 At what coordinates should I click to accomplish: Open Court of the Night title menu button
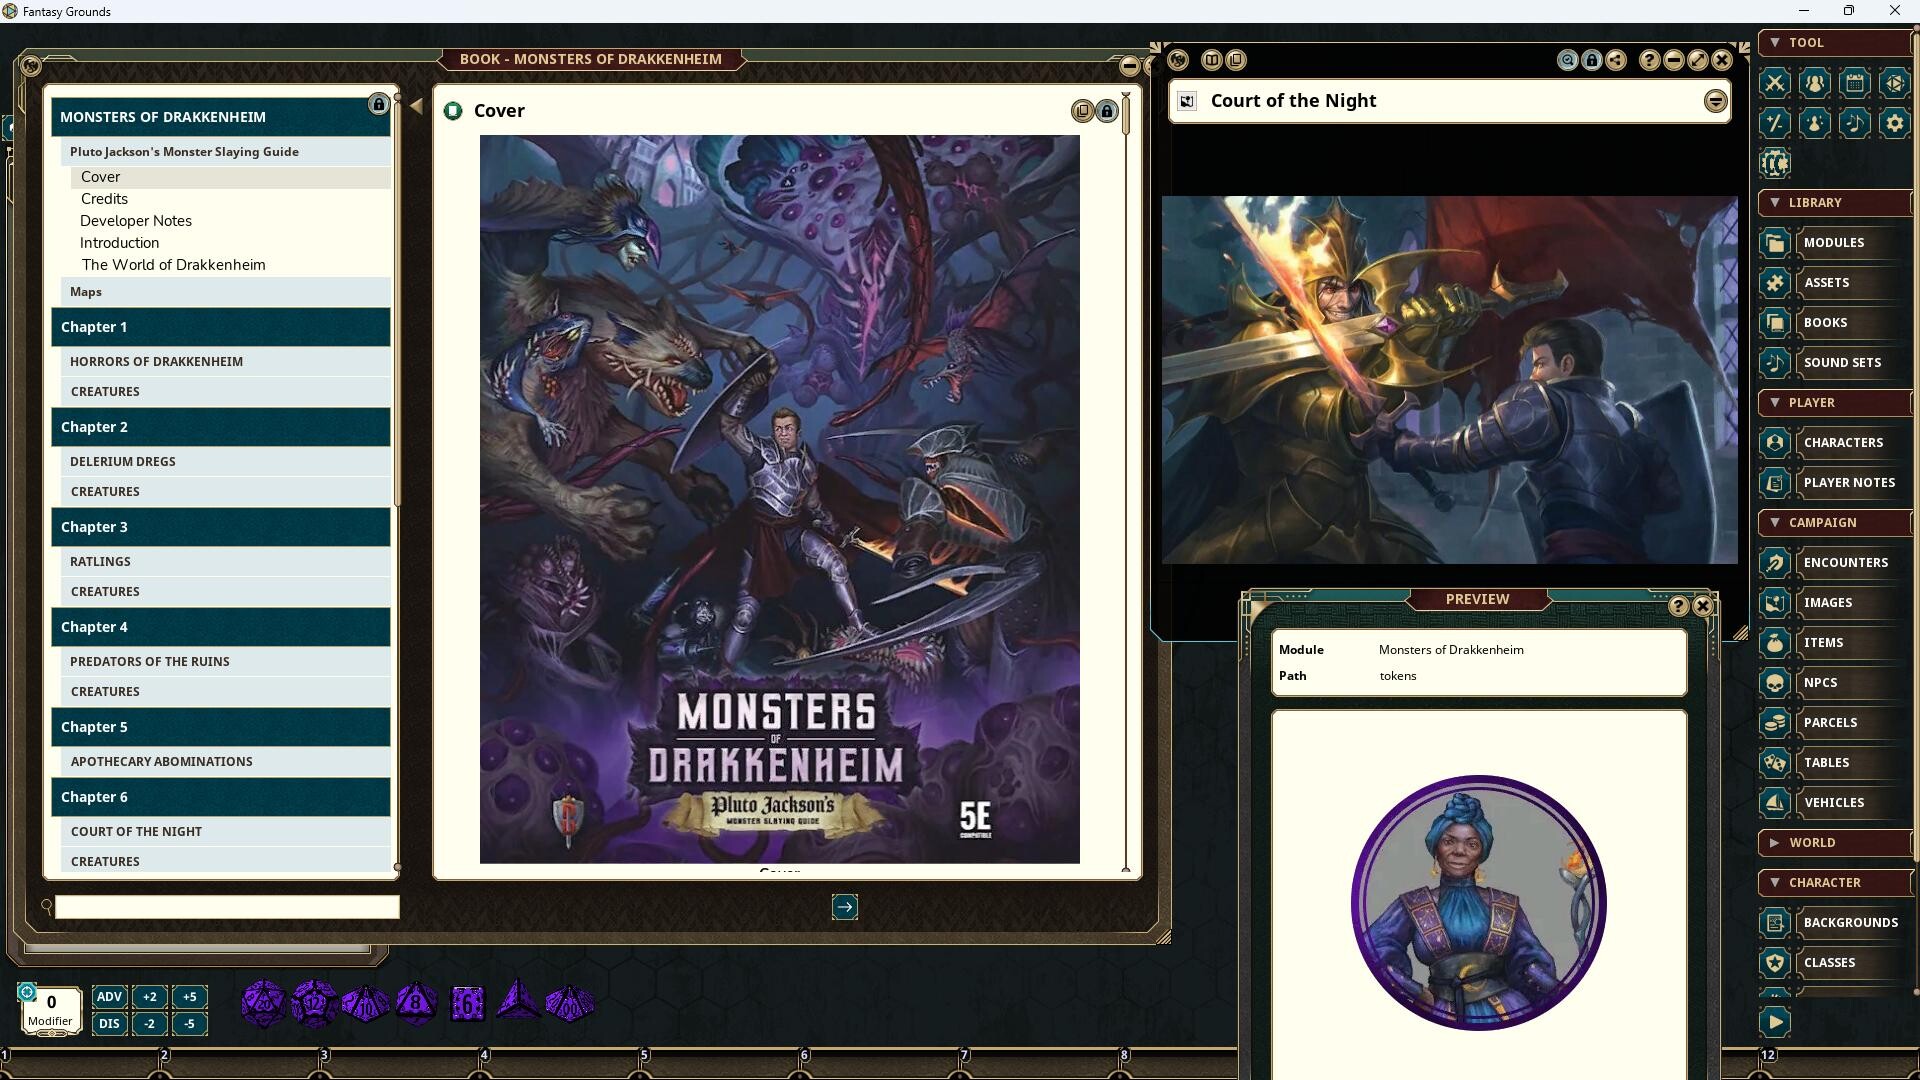click(1715, 101)
